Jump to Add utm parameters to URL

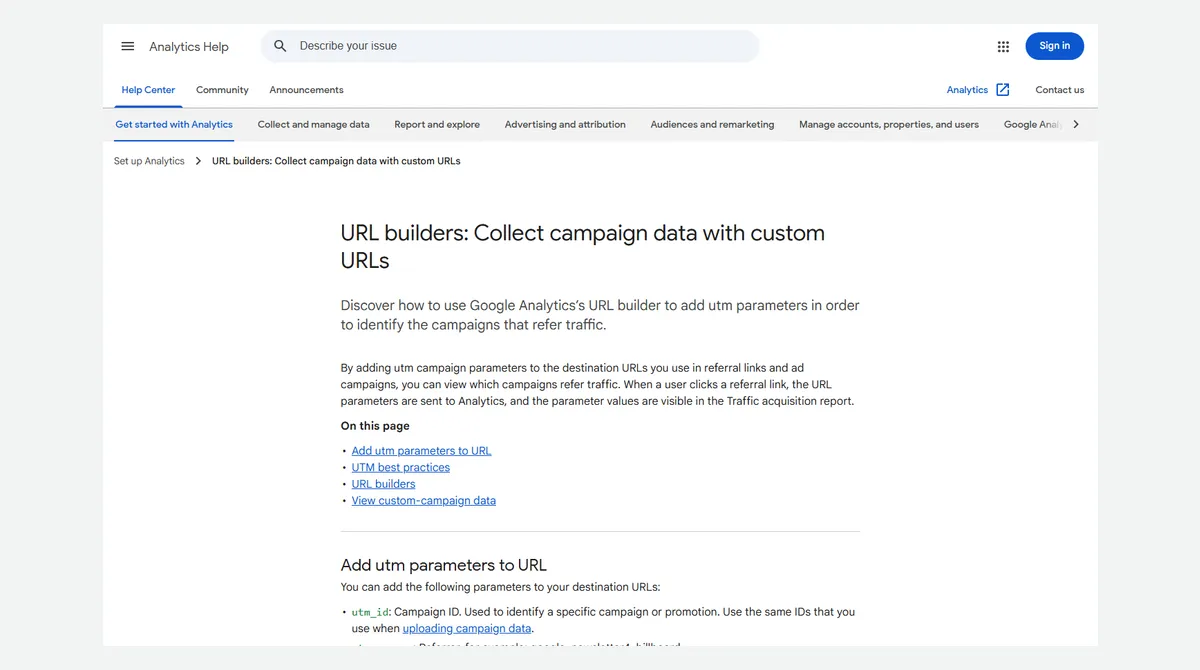[421, 451]
